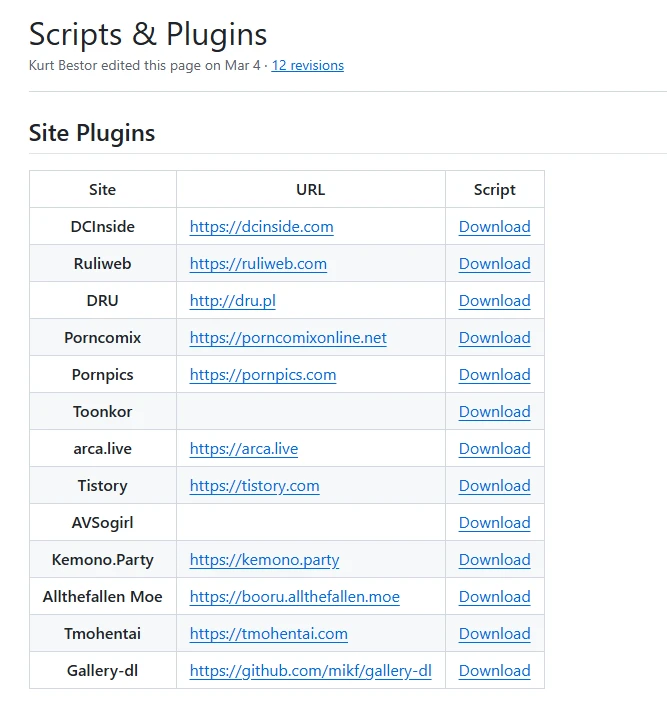Open the 12 revisions link
This screenshot has width=667, height=707.
point(307,66)
